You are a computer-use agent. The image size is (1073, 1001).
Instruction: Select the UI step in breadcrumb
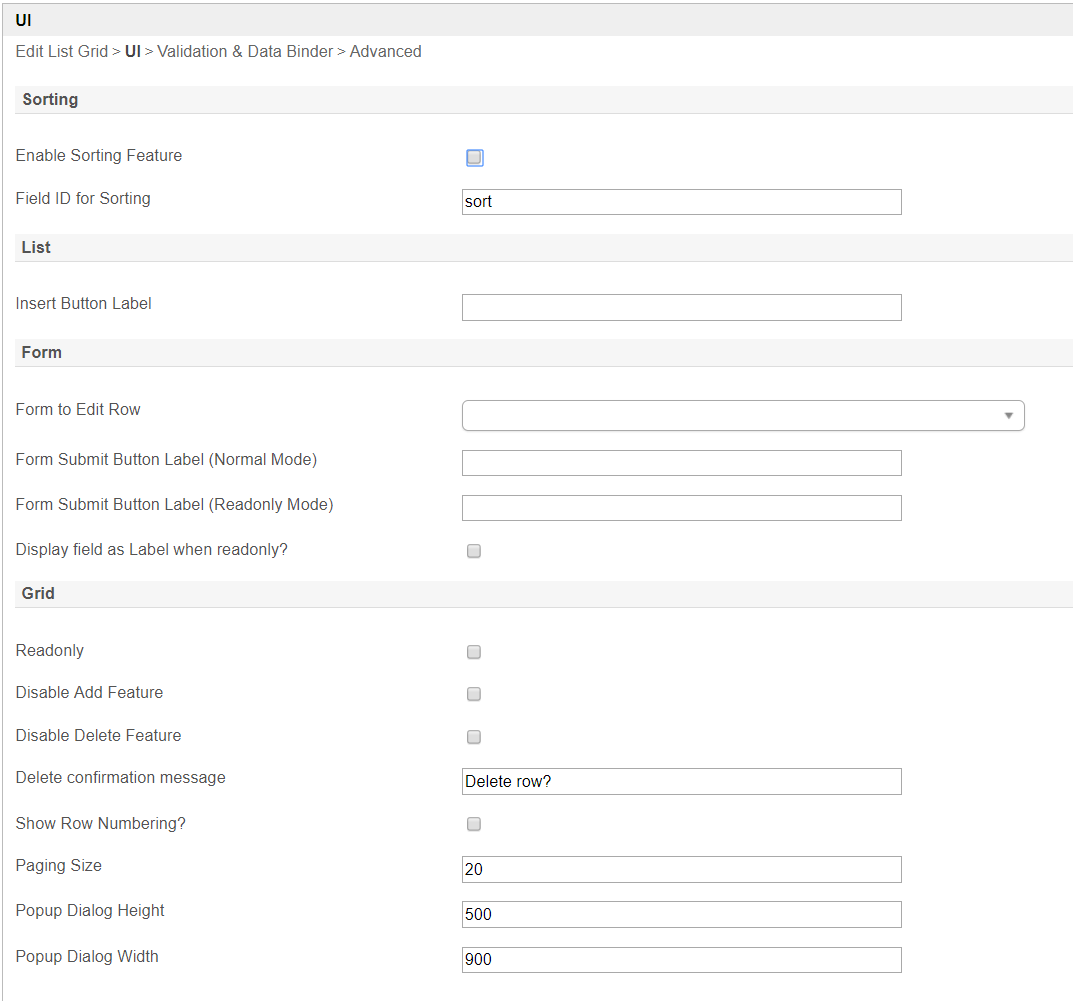[132, 52]
